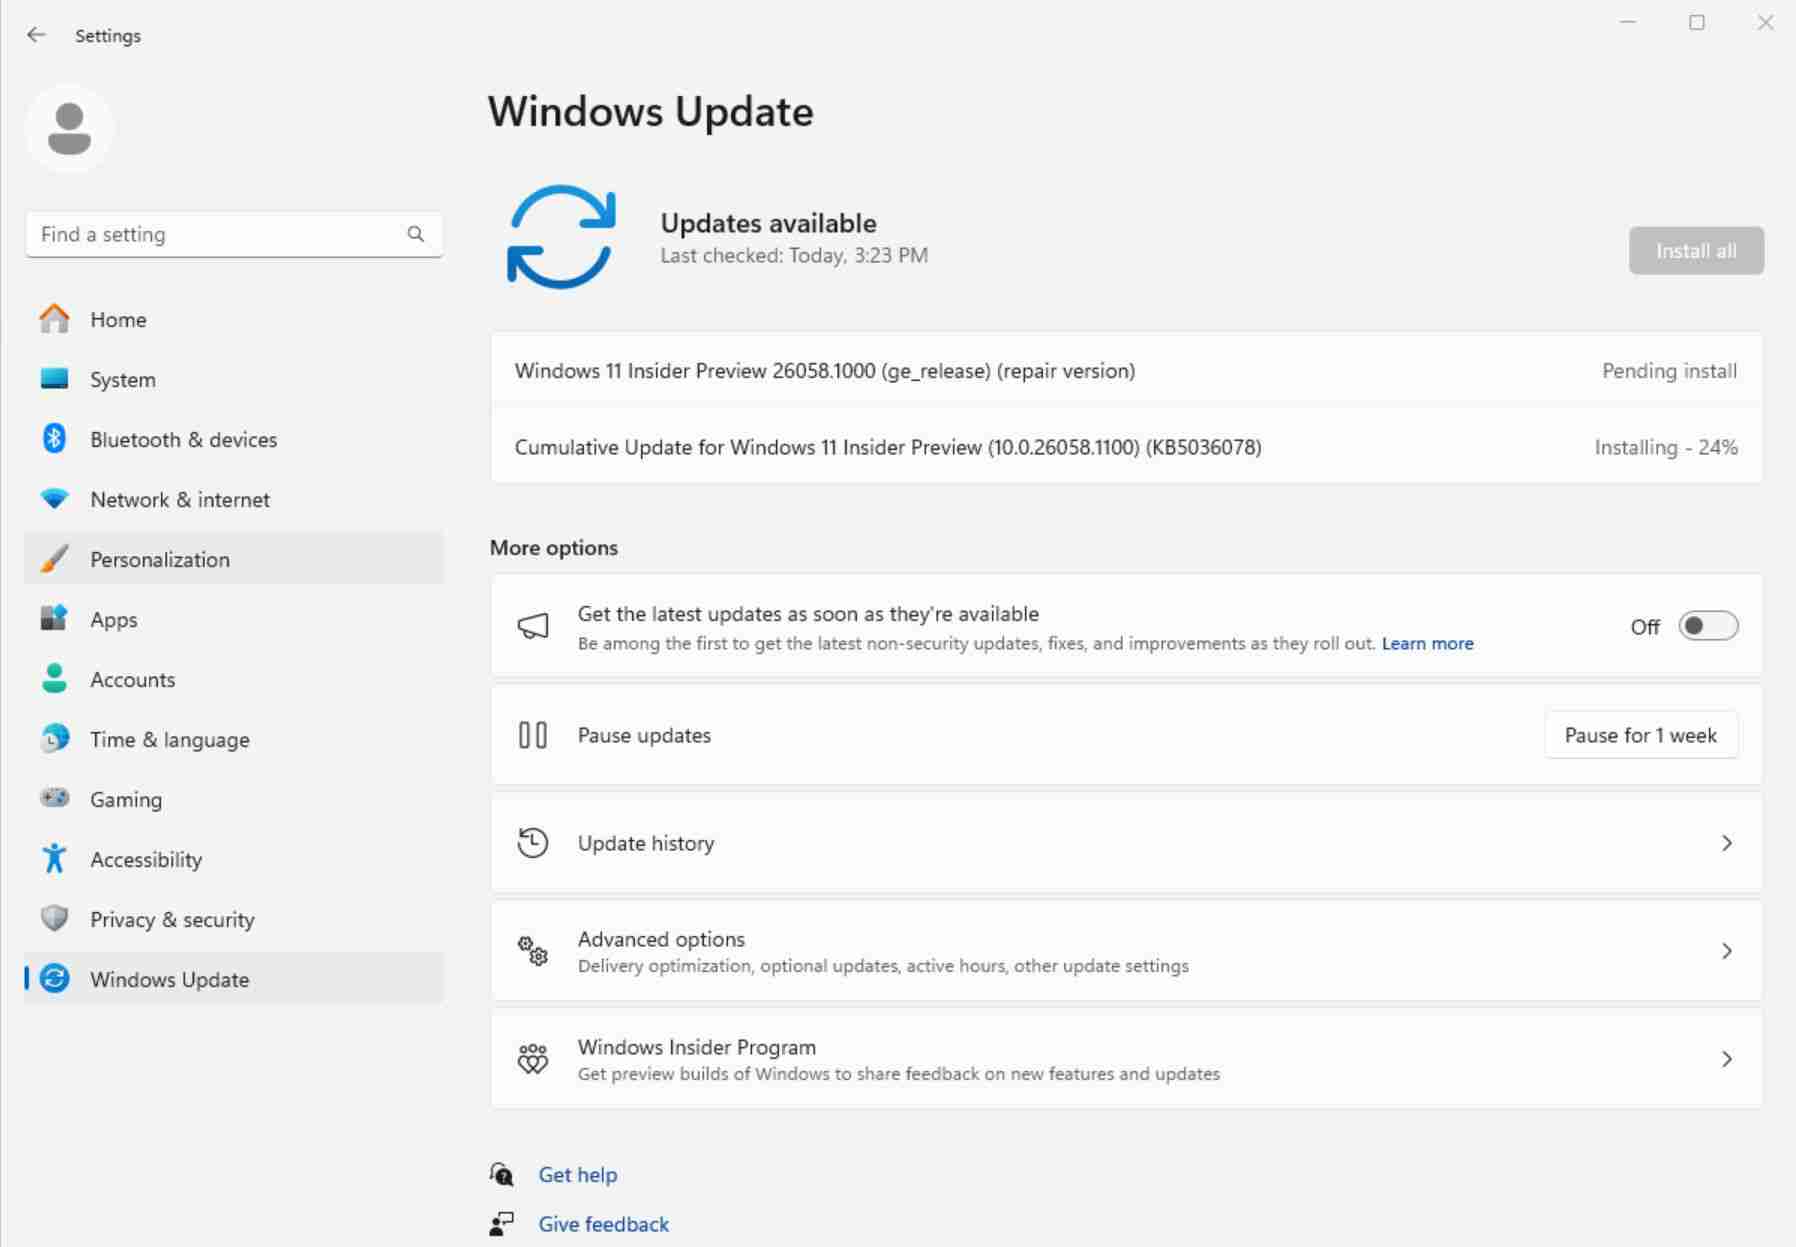Expand Update history details
Image resolution: width=1796 pixels, height=1247 pixels.
[x=1727, y=843]
